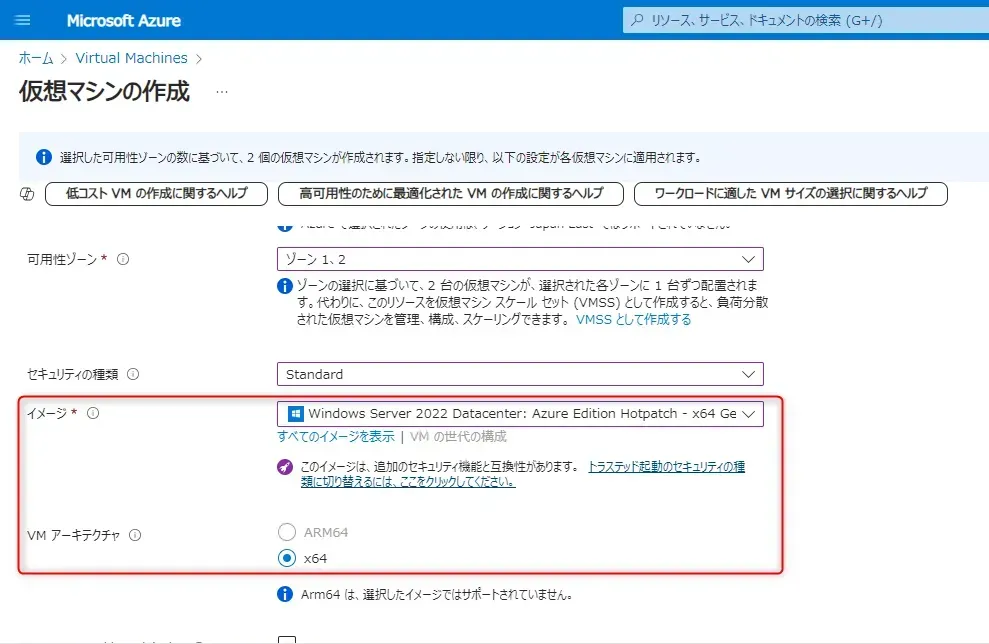Click info icon next to イメージ label
Image resolution: width=989 pixels, height=644 pixels.
coord(93,414)
